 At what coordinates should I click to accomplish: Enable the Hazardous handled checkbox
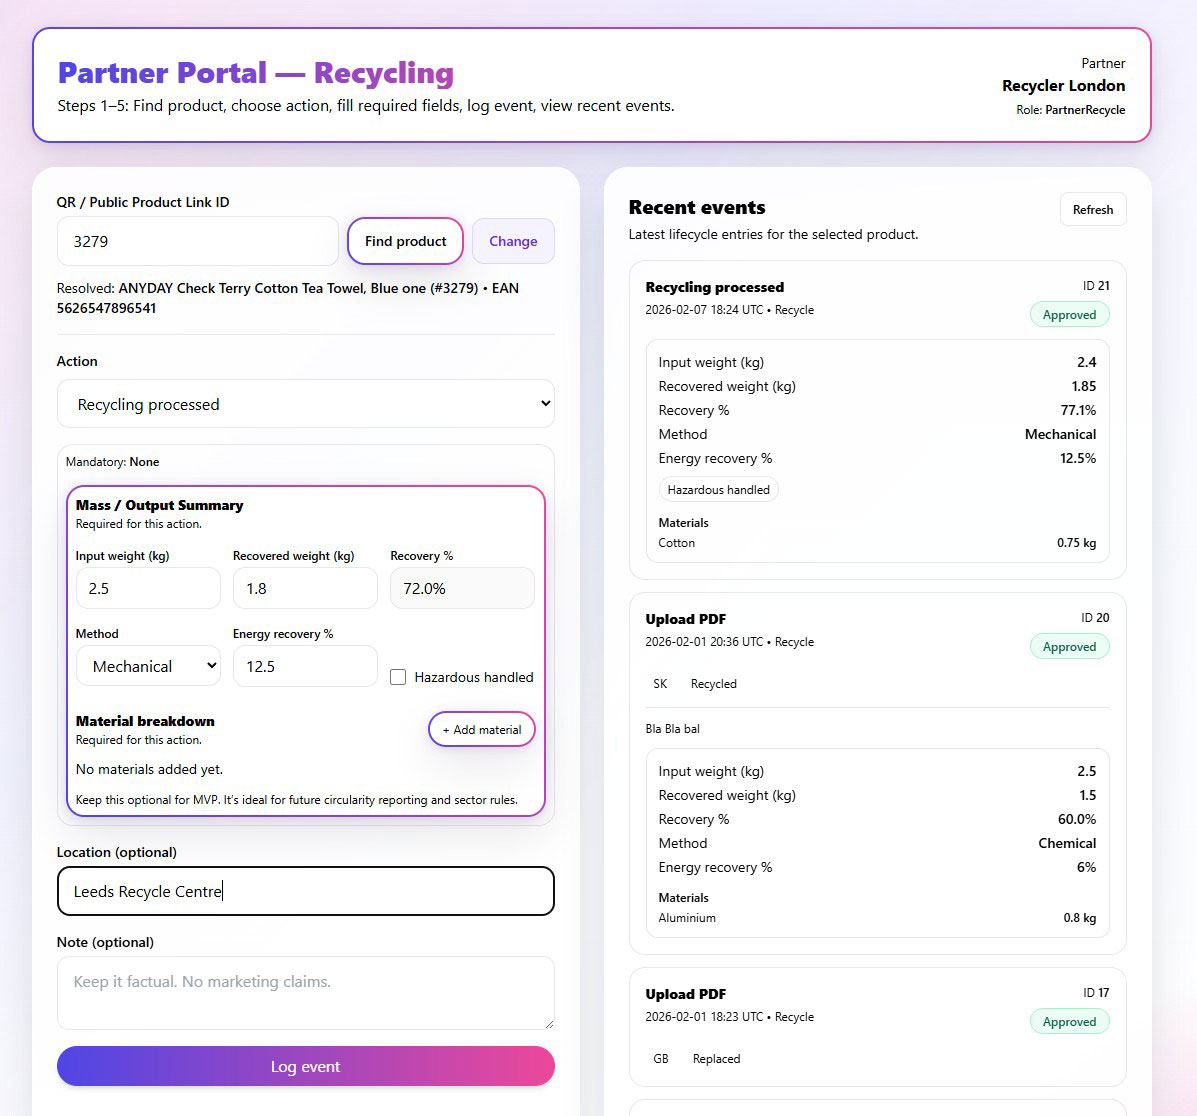tap(398, 677)
